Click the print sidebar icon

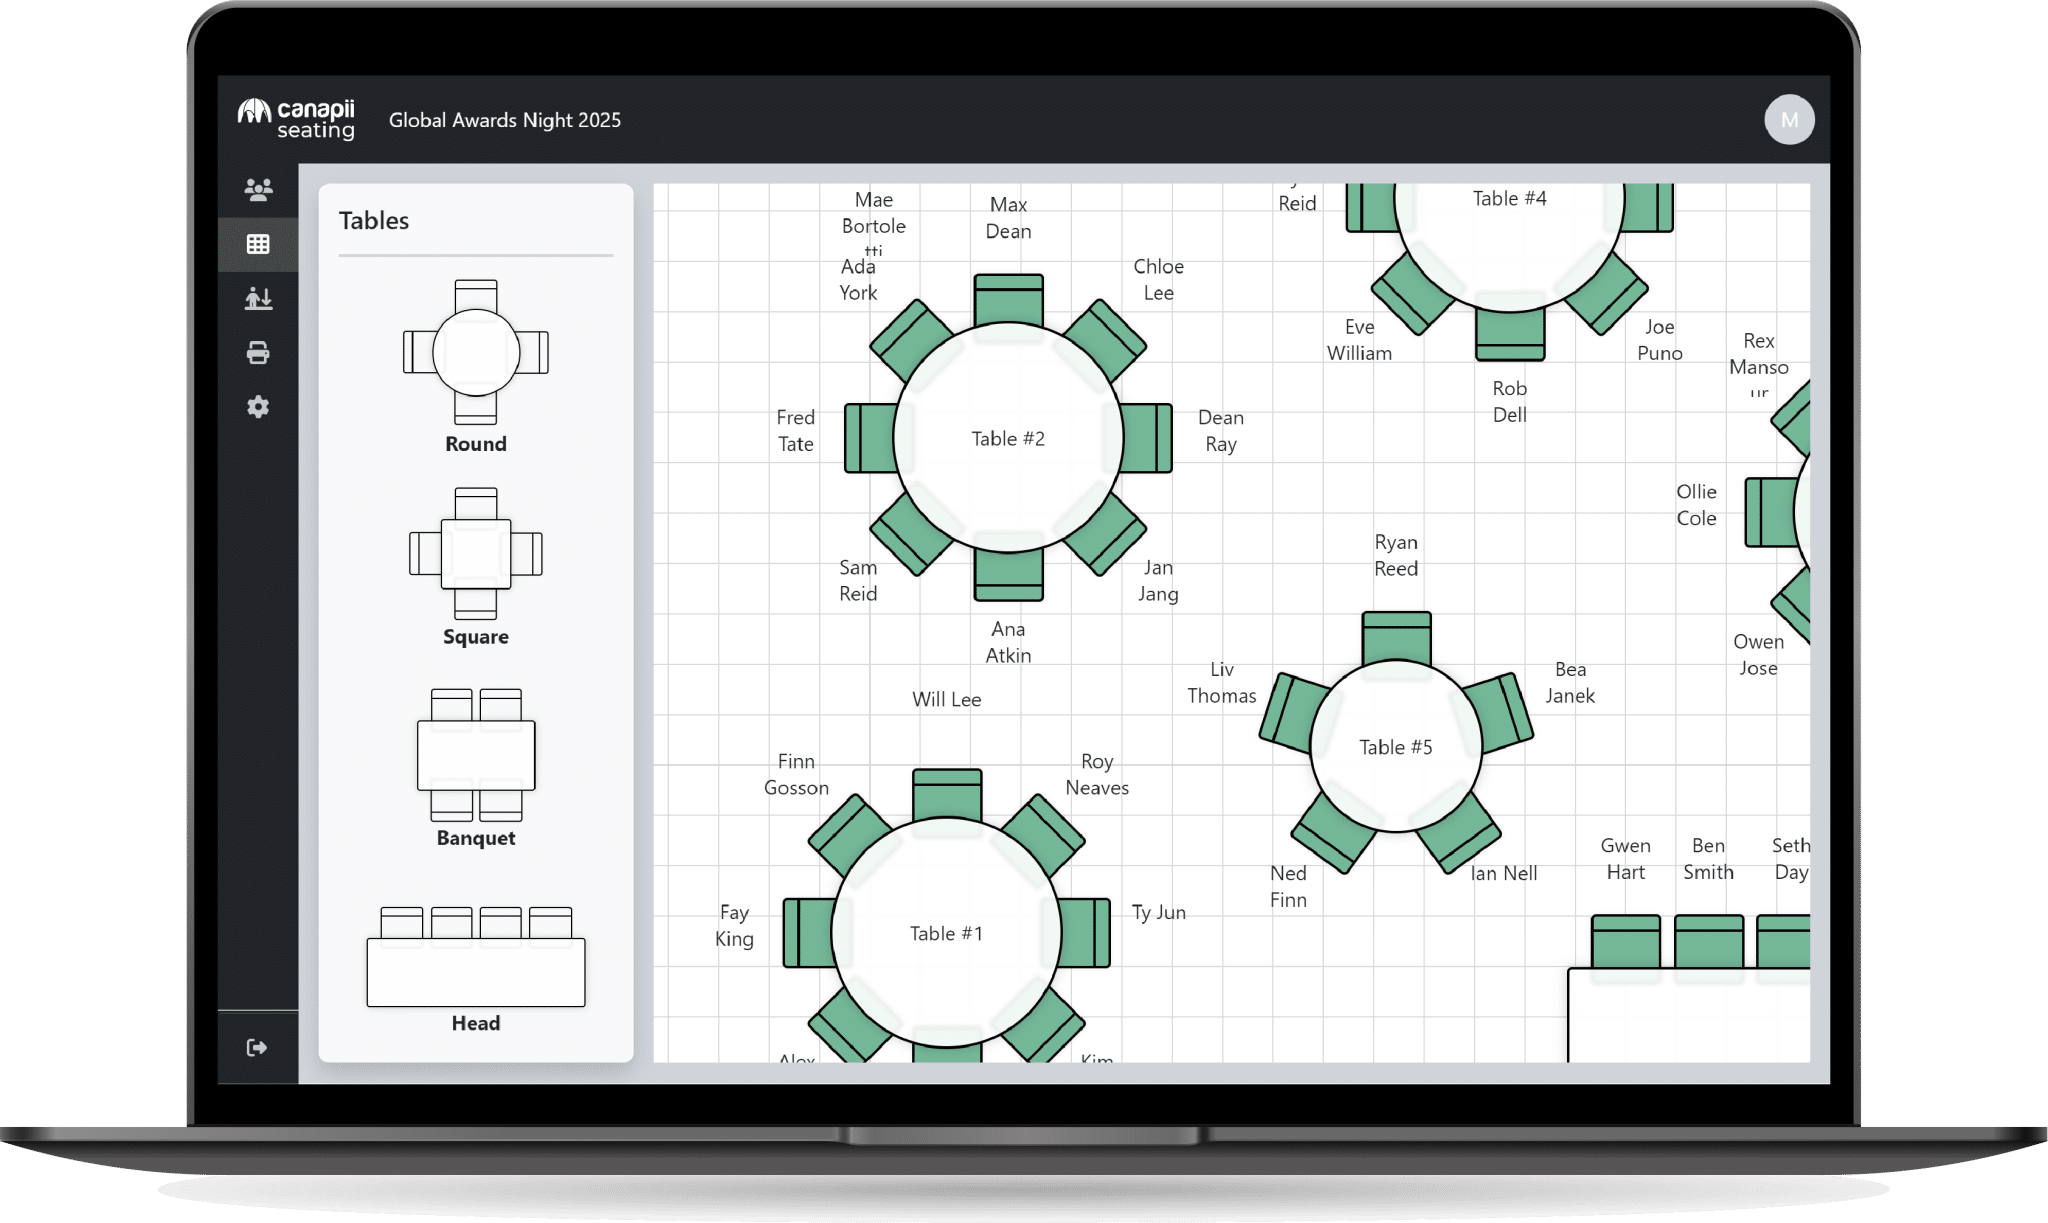pos(258,352)
